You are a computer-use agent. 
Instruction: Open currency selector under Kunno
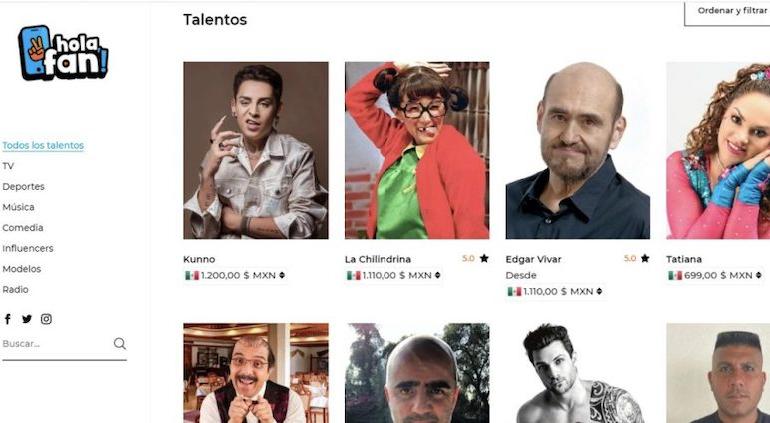(x=282, y=276)
